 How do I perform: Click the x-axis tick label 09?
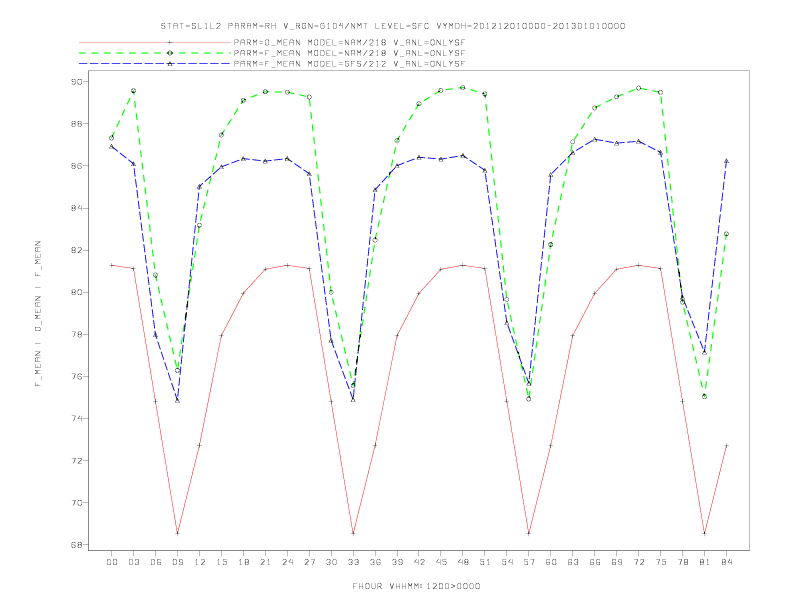click(177, 562)
